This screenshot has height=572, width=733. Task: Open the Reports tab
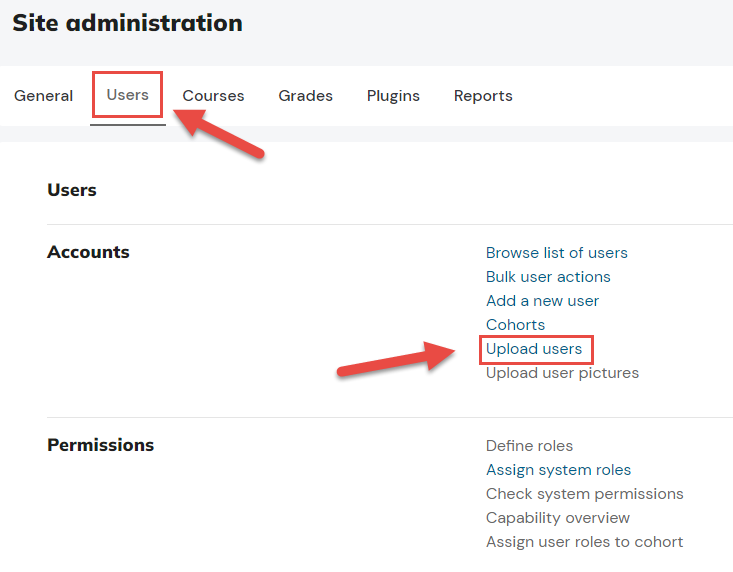click(483, 96)
